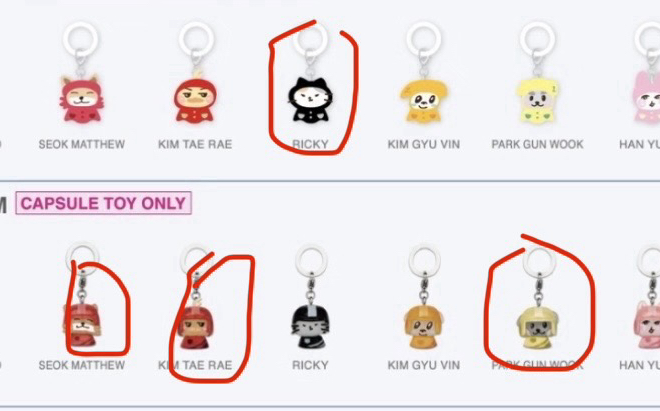This screenshot has width=660, height=411.
Task: Click the SEOK MATTHEW label in top row
Action: [x=82, y=144]
